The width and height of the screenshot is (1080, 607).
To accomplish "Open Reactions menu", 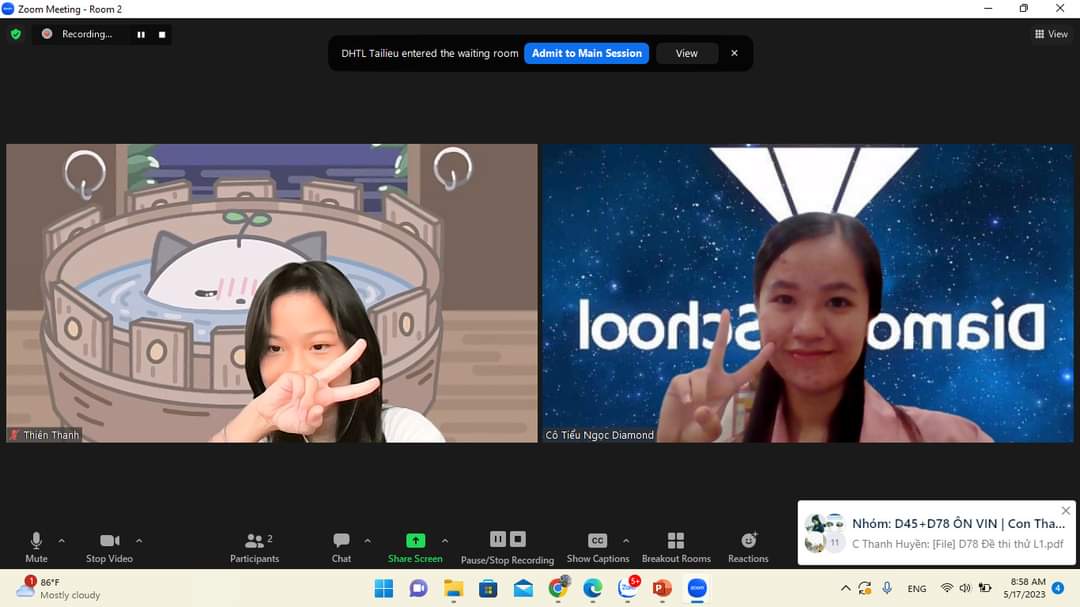I will pyautogui.click(x=748, y=547).
